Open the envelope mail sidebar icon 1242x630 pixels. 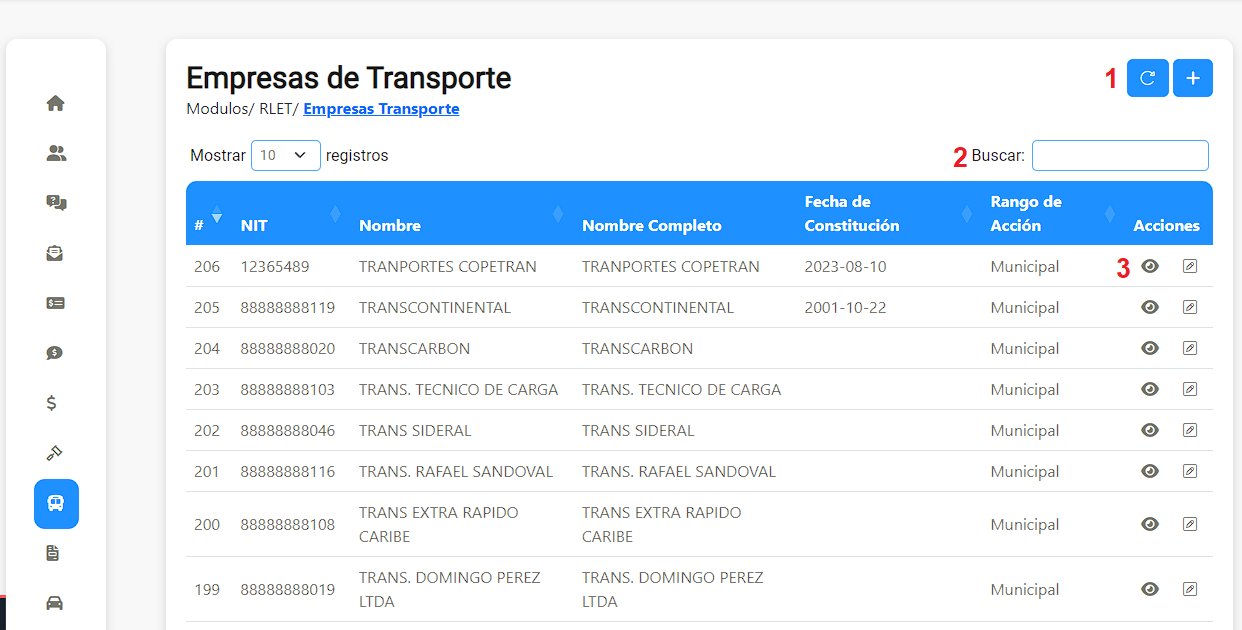pos(56,253)
